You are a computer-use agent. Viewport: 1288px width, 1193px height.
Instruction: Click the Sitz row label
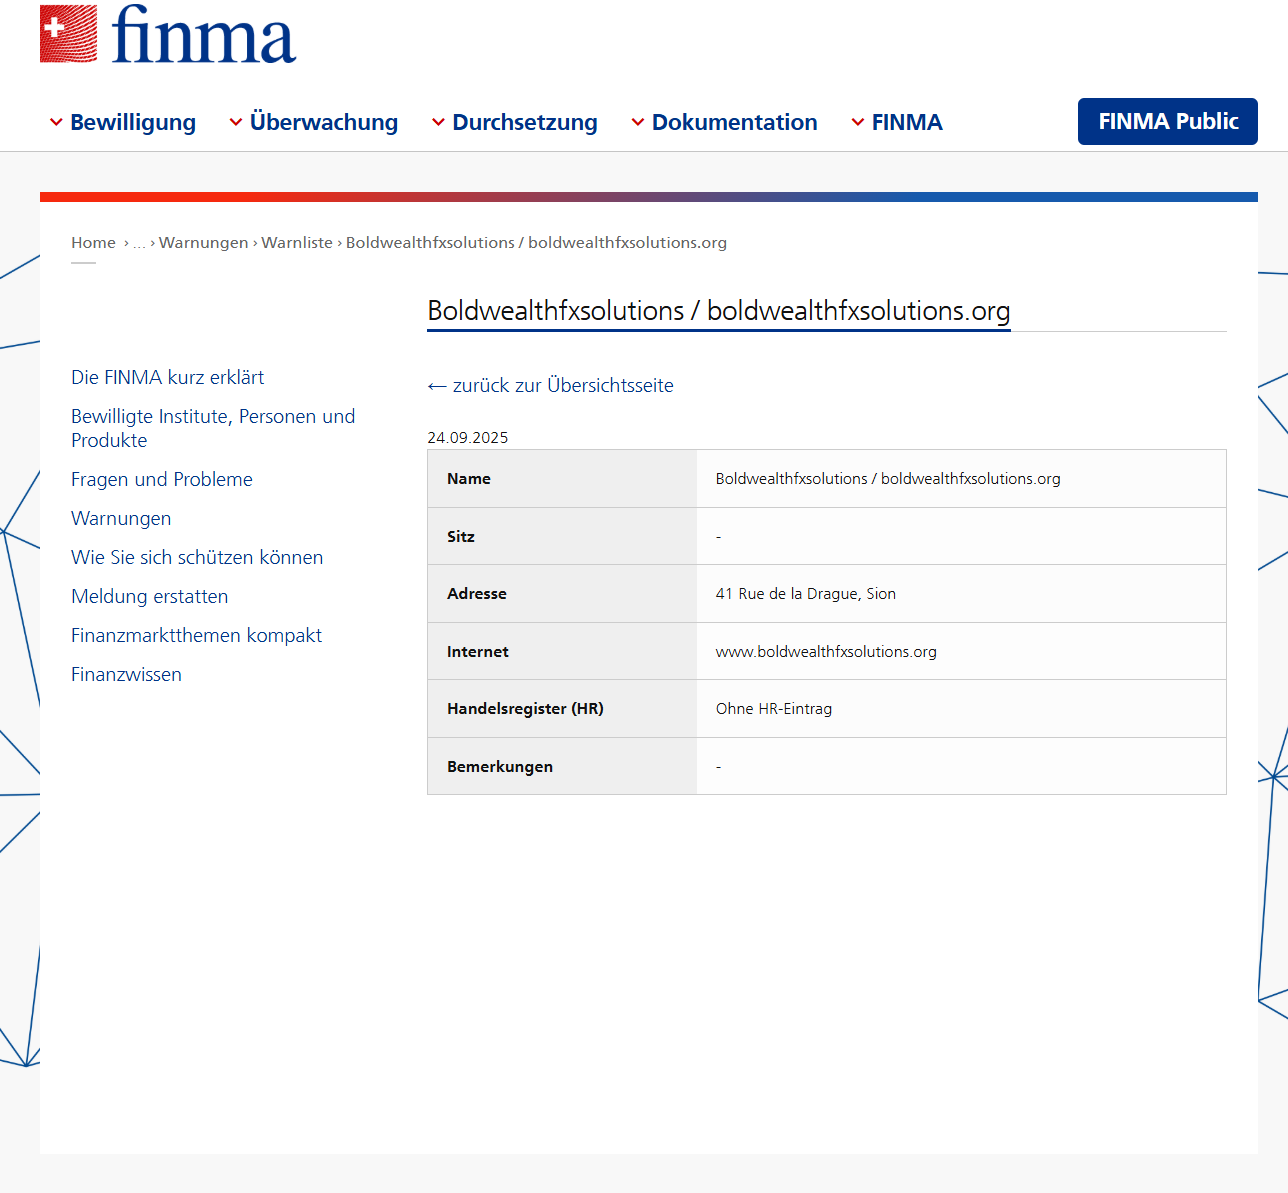click(x=461, y=537)
